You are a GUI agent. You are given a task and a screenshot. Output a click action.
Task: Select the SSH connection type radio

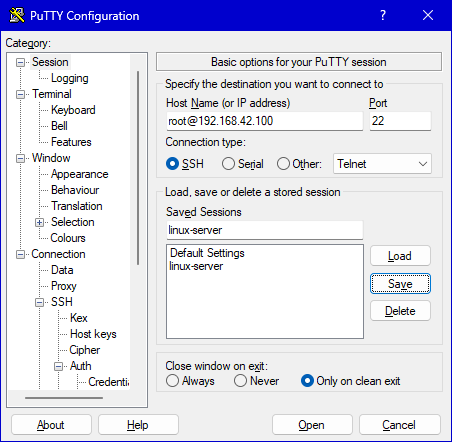(172, 164)
